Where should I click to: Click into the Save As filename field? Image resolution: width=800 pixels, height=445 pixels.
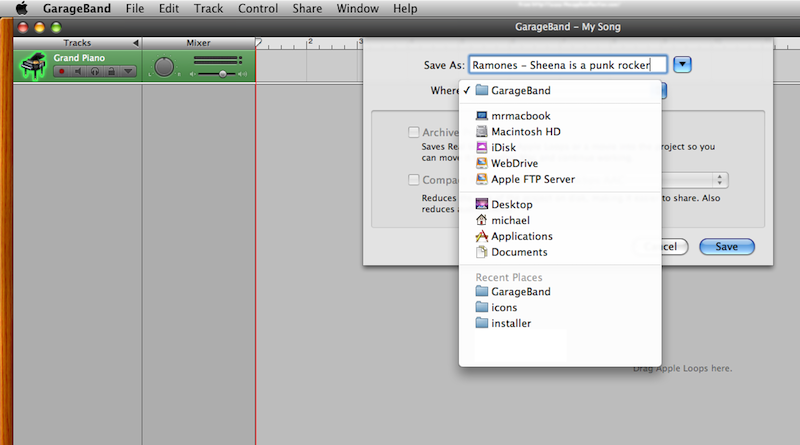point(567,65)
